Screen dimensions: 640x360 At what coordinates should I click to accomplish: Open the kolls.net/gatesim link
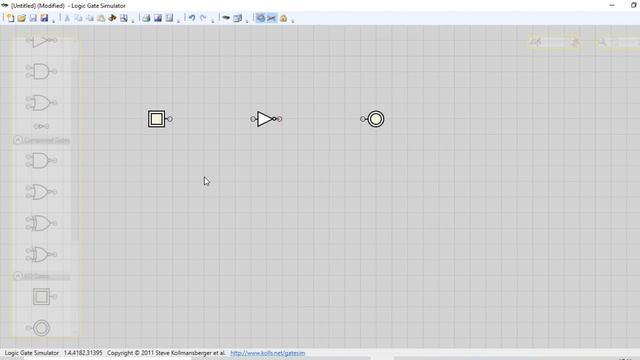click(x=267, y=353)
